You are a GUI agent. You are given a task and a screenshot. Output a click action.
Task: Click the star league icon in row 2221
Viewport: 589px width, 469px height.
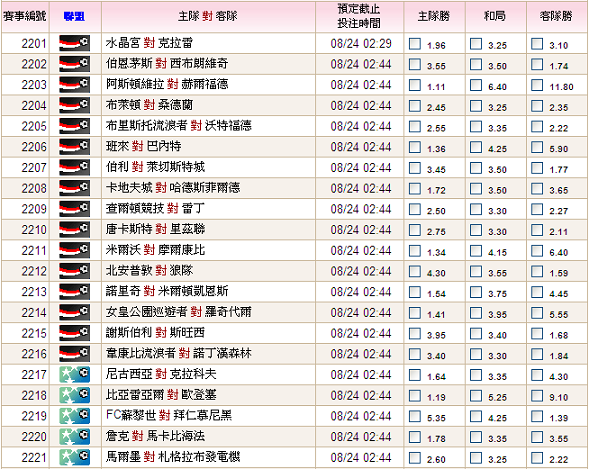click(74, 457)
